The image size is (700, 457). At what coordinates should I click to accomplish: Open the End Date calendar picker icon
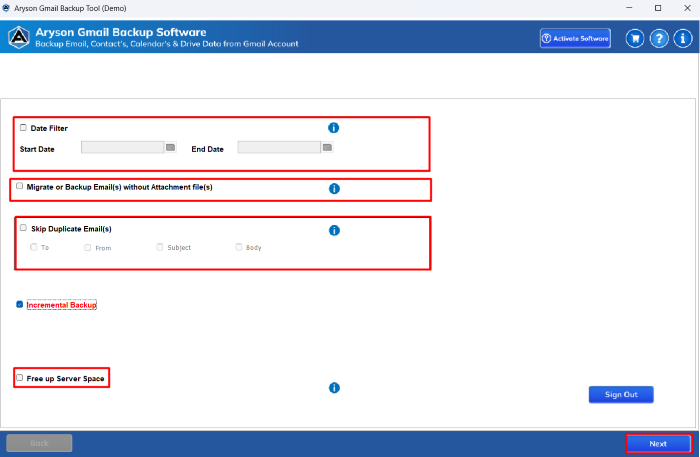tap(327, 147)
